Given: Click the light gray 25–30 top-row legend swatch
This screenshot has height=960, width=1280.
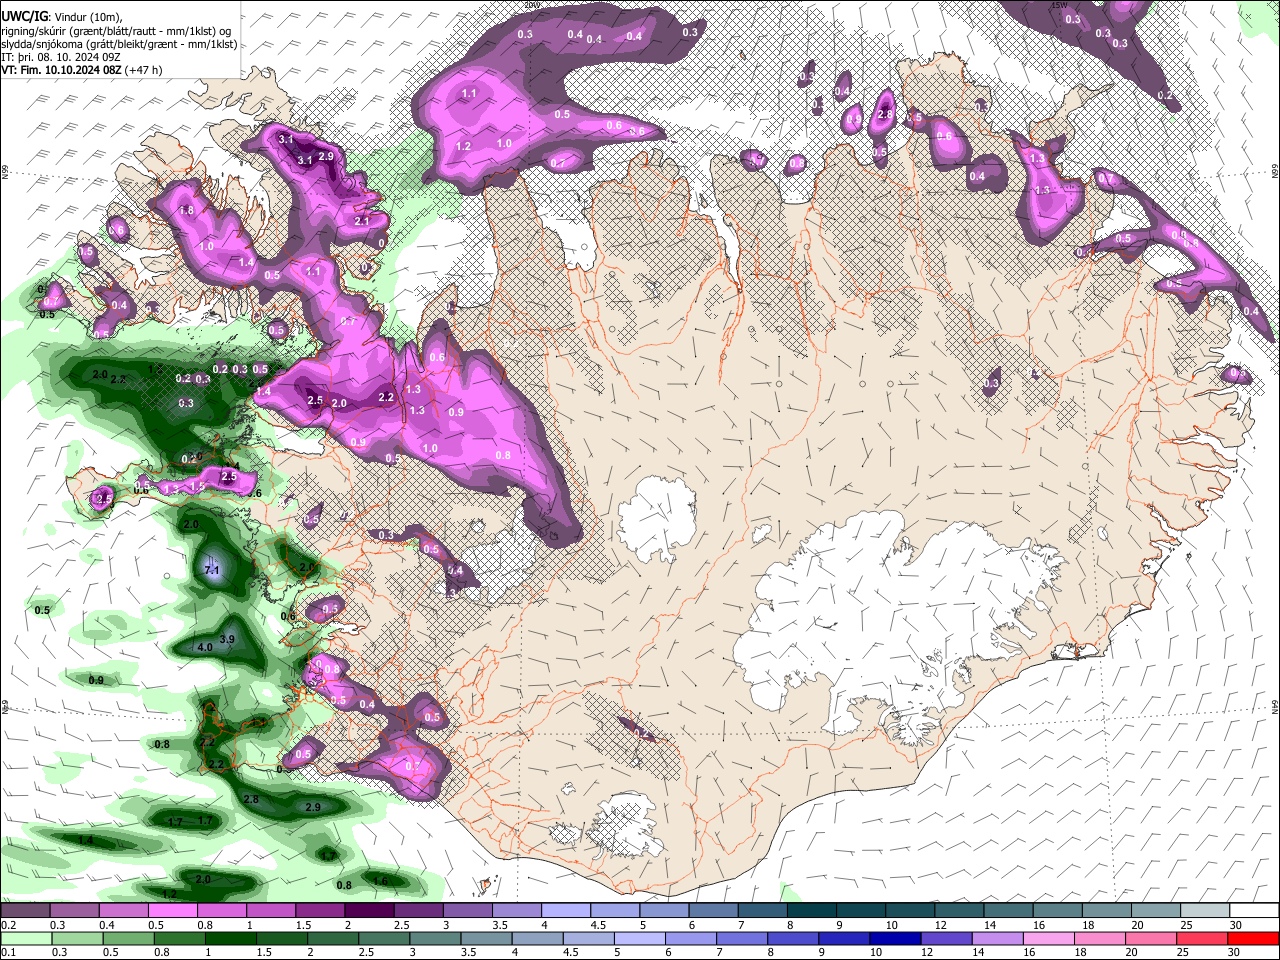Looking at the screenshot, I should [1206, 911].
